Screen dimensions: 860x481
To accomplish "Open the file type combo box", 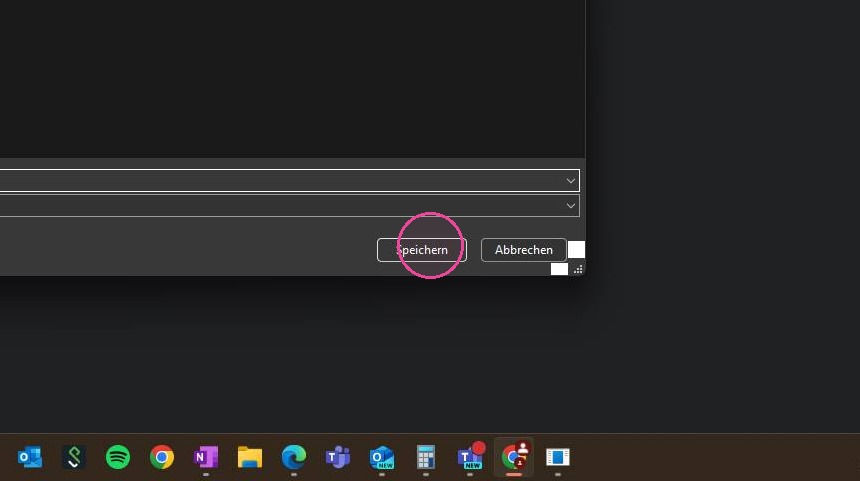I will point(290,206).
